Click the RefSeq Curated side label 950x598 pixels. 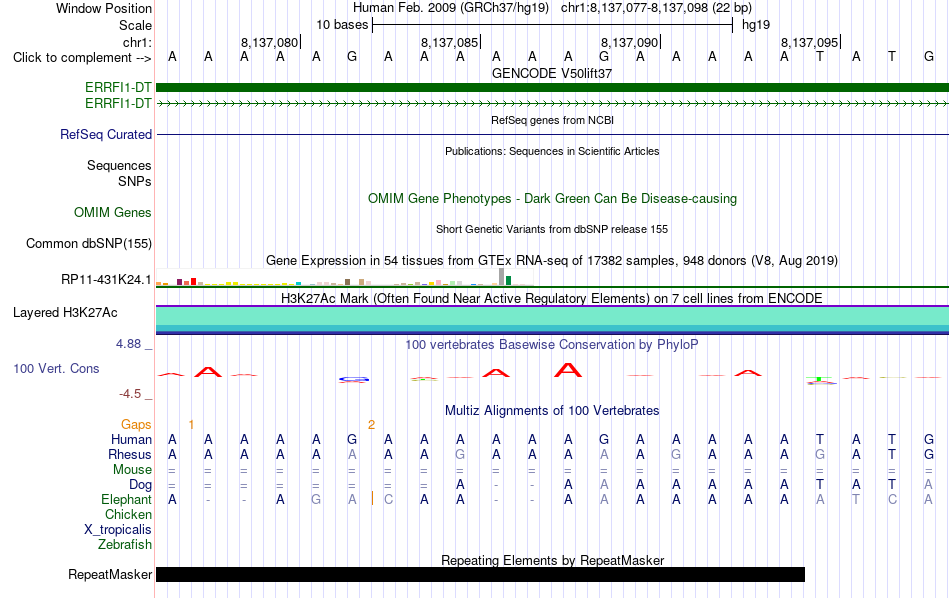(x=105, y=135)
